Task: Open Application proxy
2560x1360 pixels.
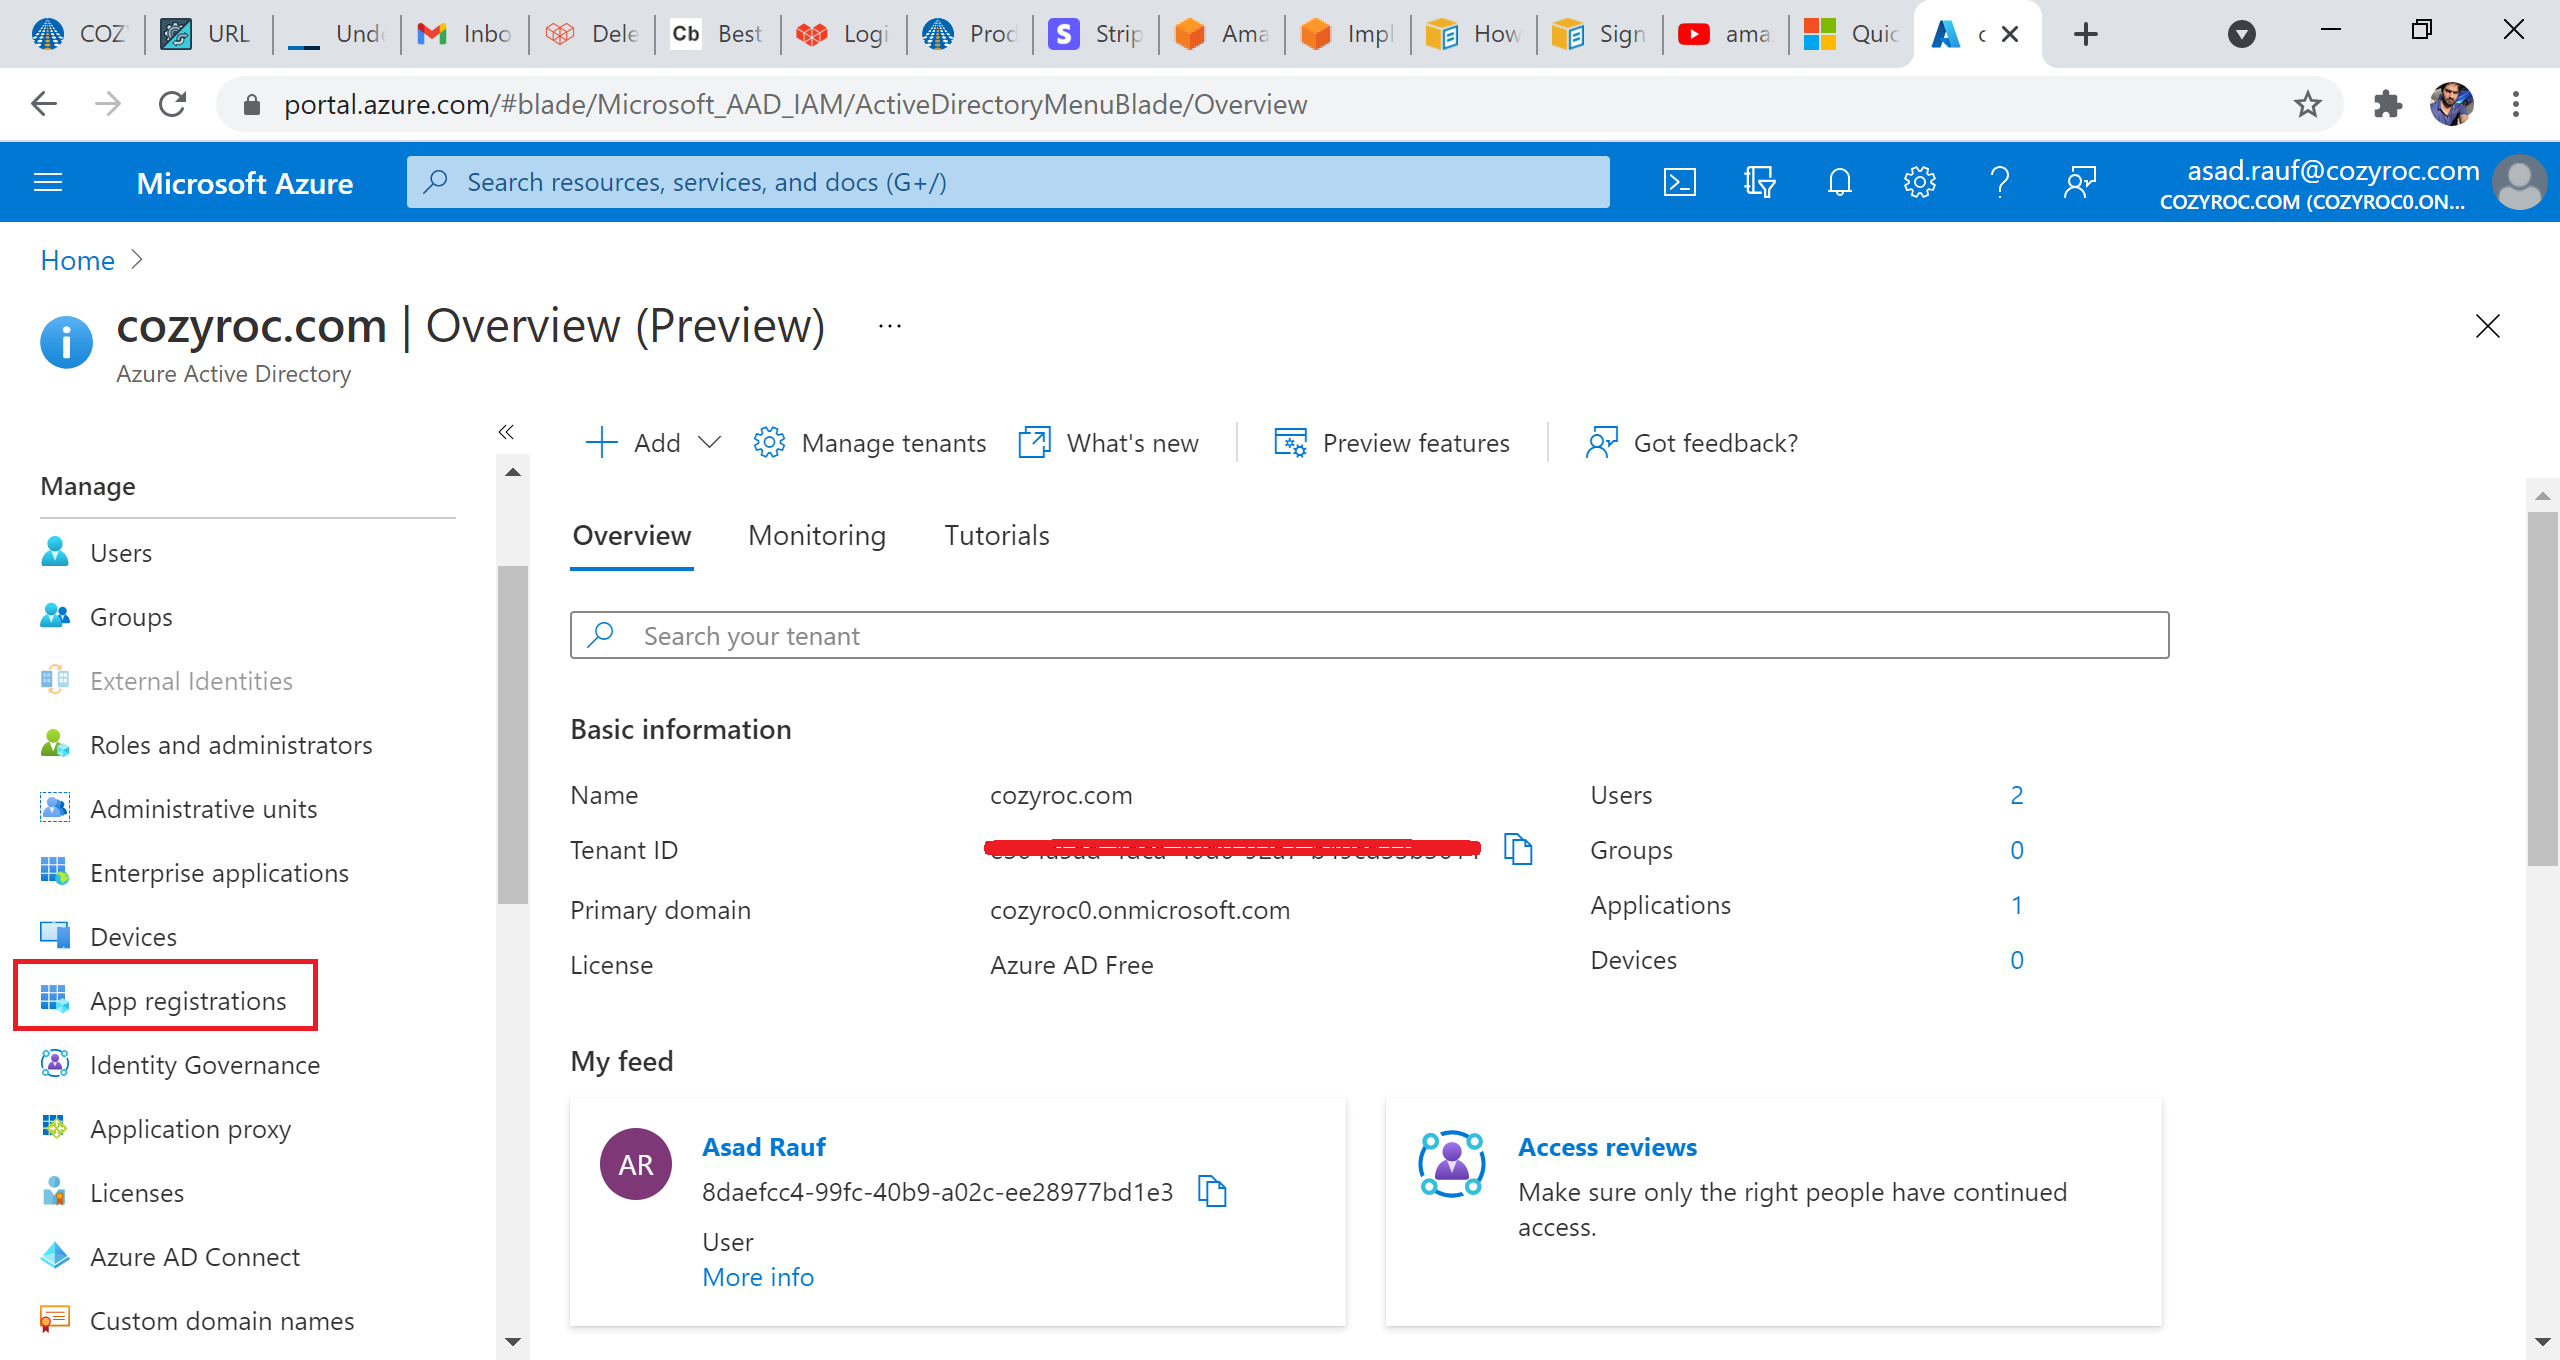Action: click(190, 1128)
